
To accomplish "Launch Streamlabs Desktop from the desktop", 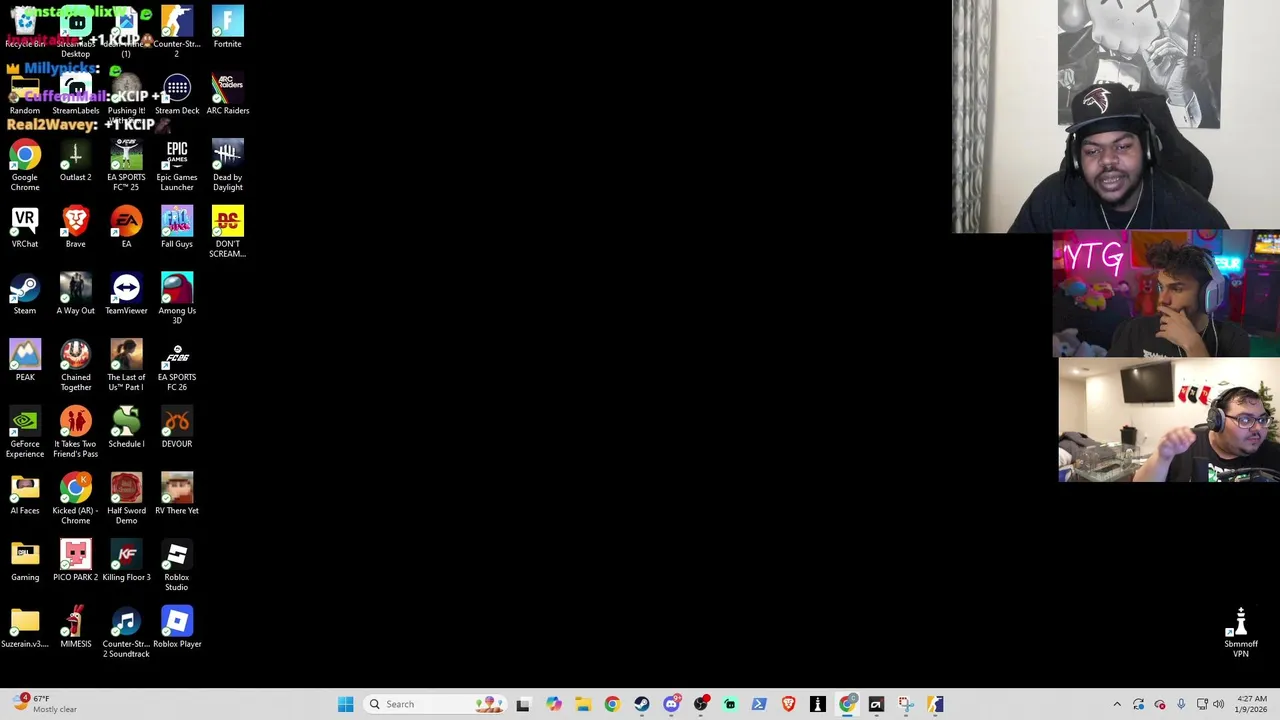I will tap(75, 32).
